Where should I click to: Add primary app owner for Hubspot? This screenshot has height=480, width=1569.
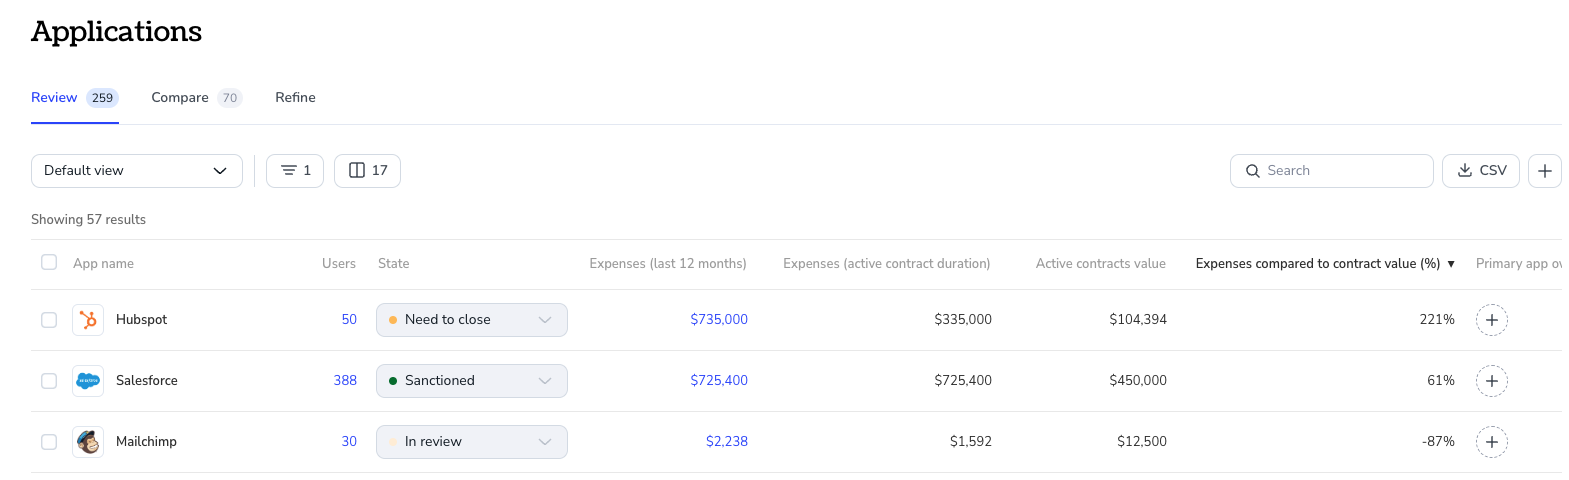click(1491, 320)
